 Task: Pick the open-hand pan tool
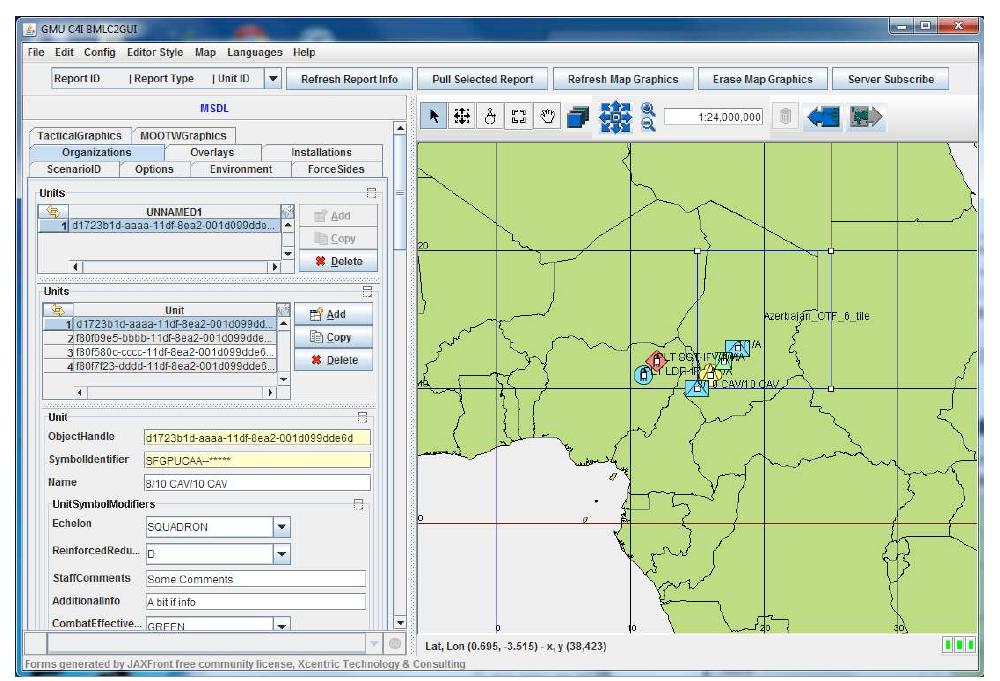[x=547, y=116]
